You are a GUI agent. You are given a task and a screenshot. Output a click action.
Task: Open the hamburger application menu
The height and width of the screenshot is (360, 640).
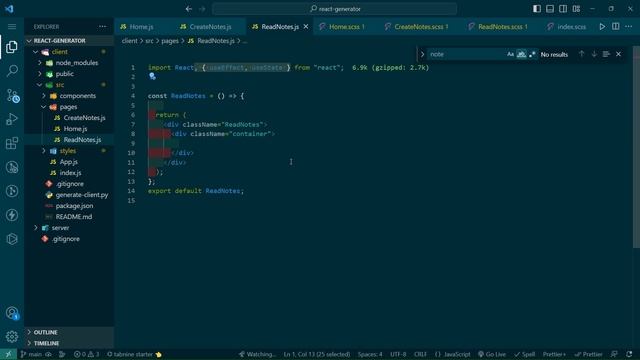[x=12, y=27]
